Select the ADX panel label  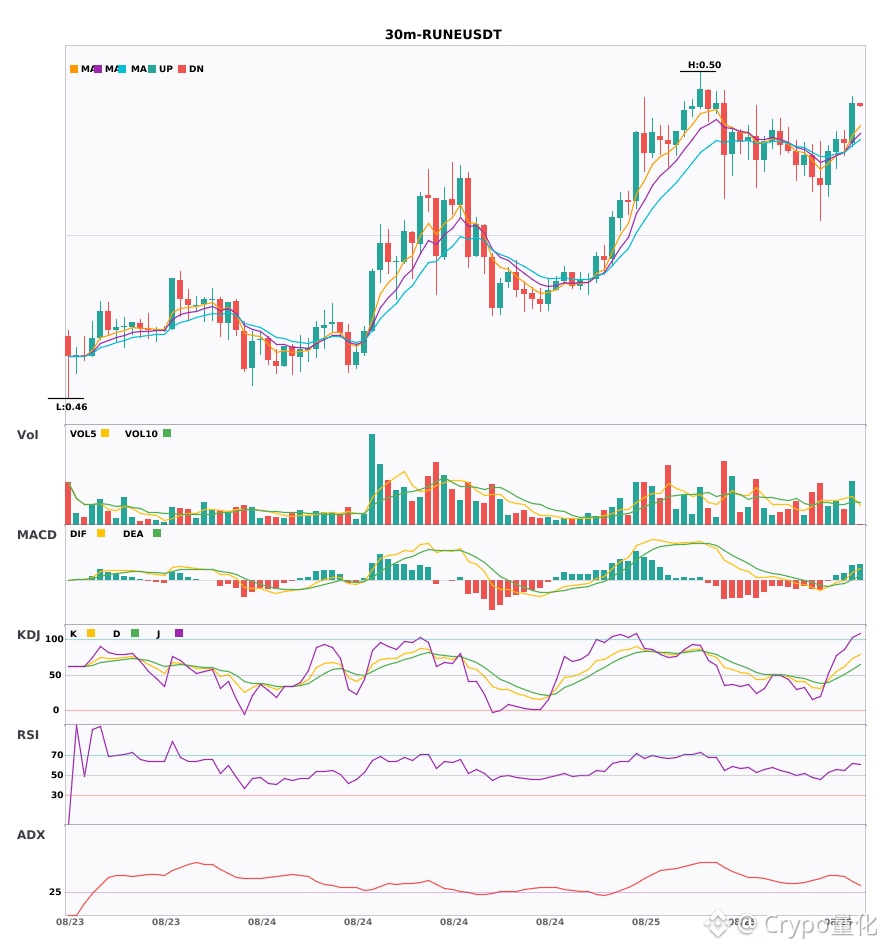click(31, 835)
